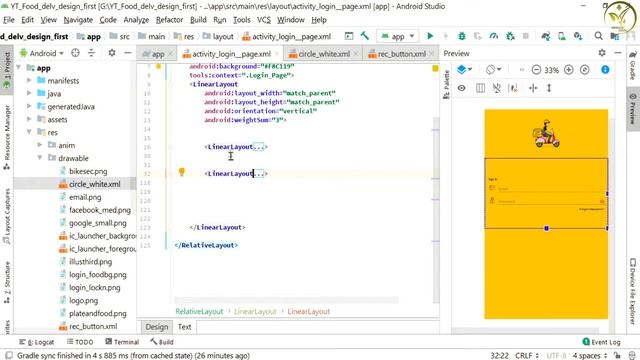Zoom out the layout preview

pyautogui.click(x=536, y=70)
